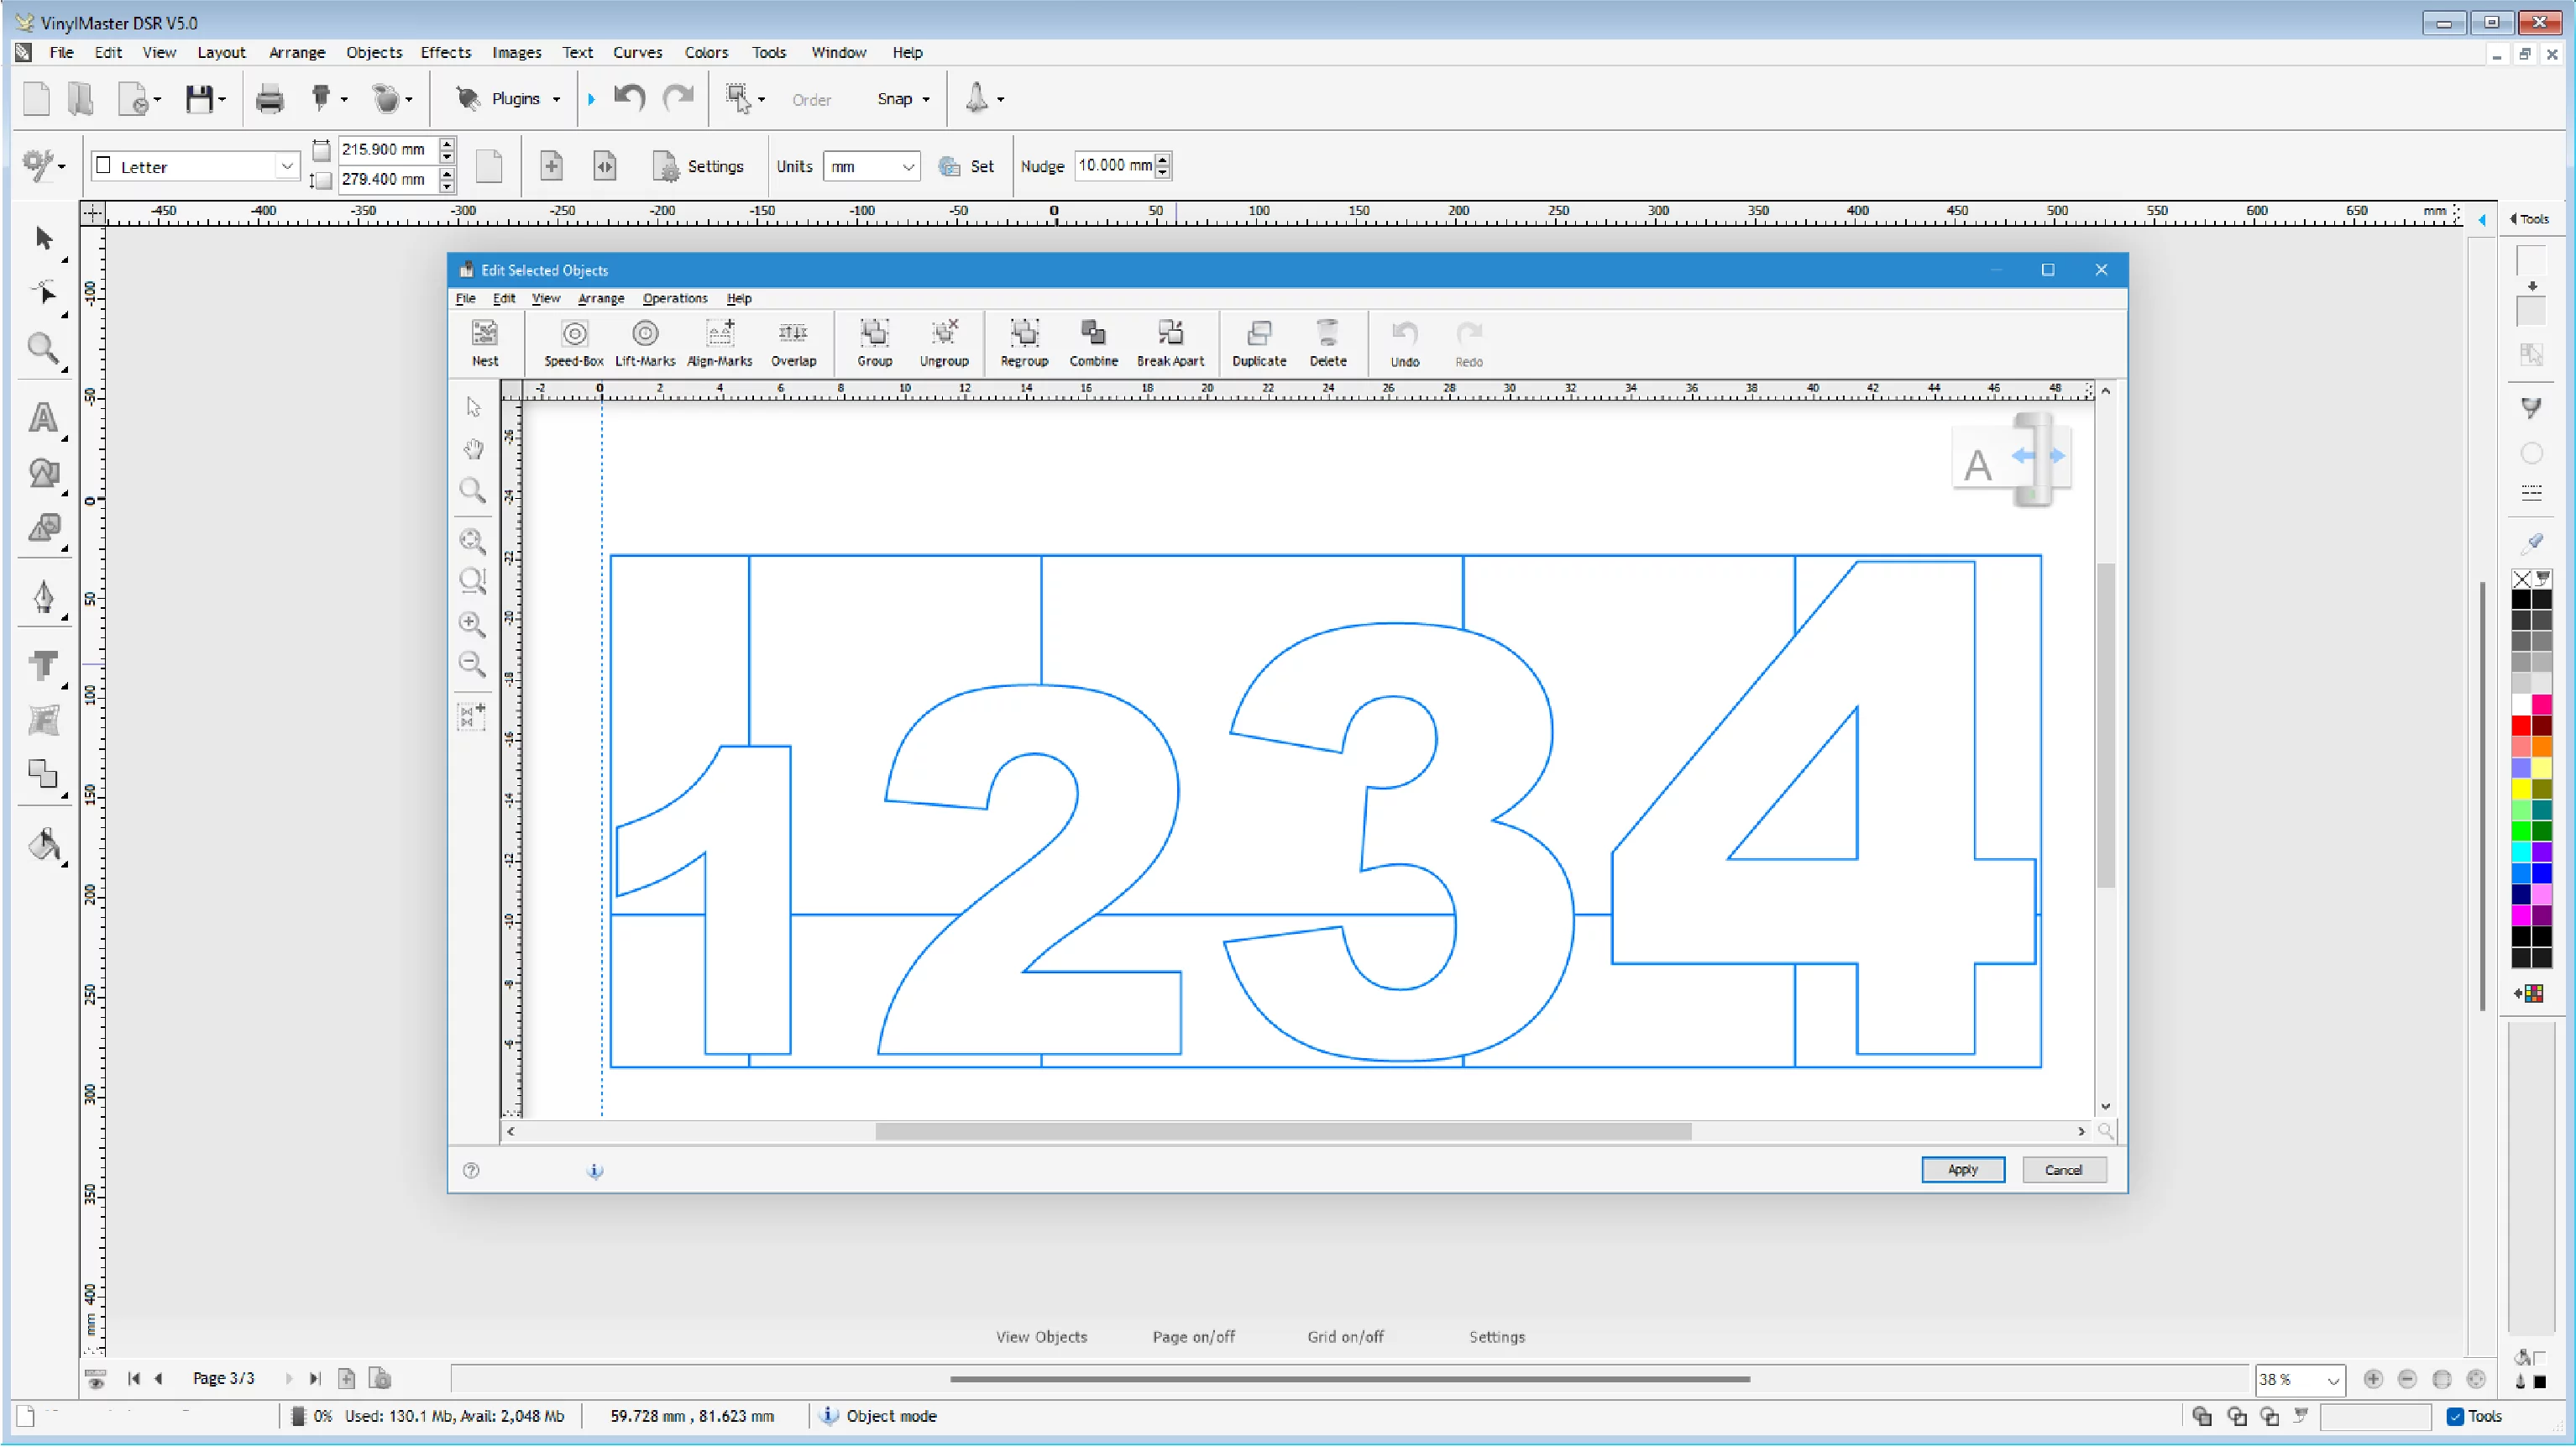Select the Speed-Box tool
2576x1447 pixels.
[x=574, y=343]
